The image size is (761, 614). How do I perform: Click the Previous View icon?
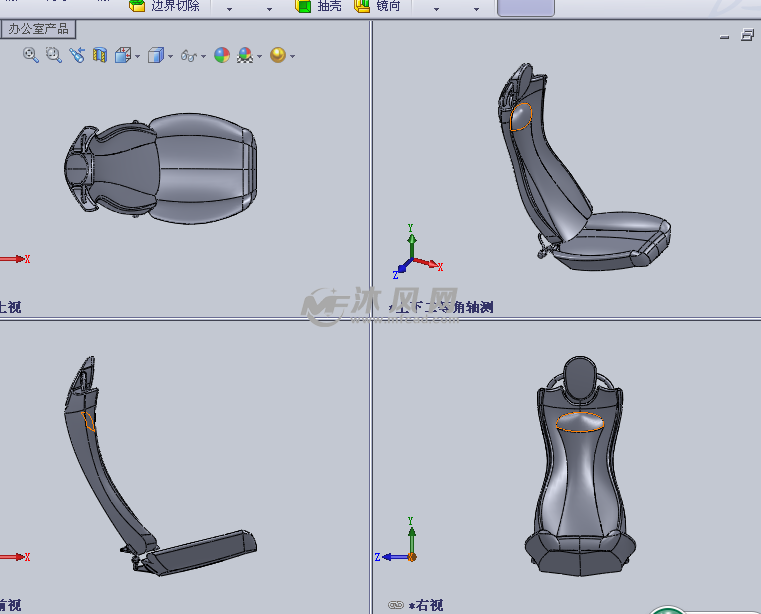point(77,55)
